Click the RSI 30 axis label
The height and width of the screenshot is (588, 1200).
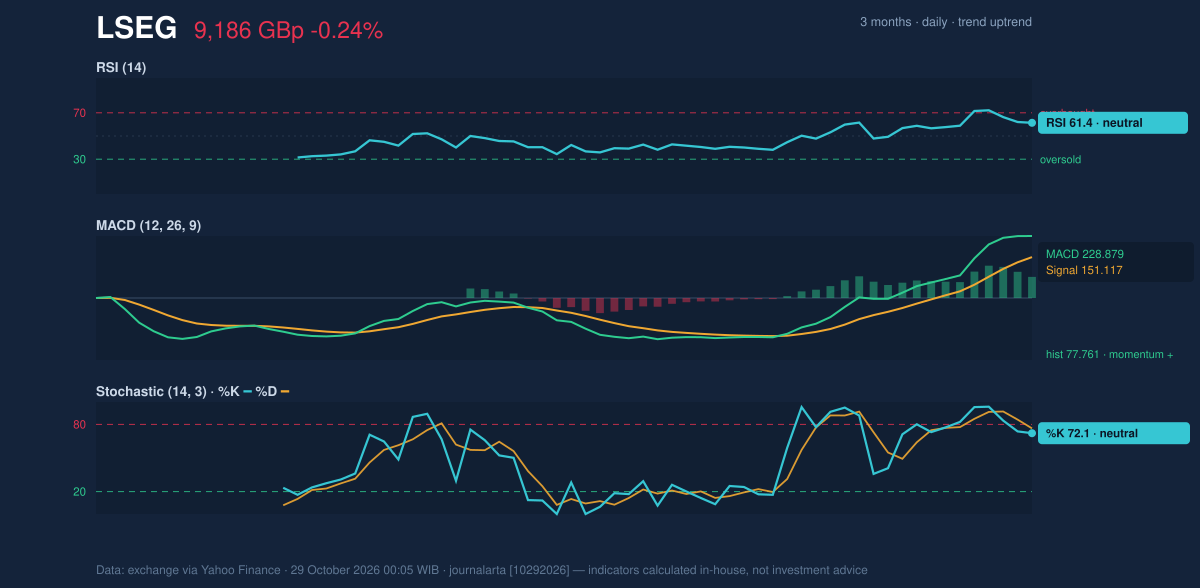click(x=79, y=159)
